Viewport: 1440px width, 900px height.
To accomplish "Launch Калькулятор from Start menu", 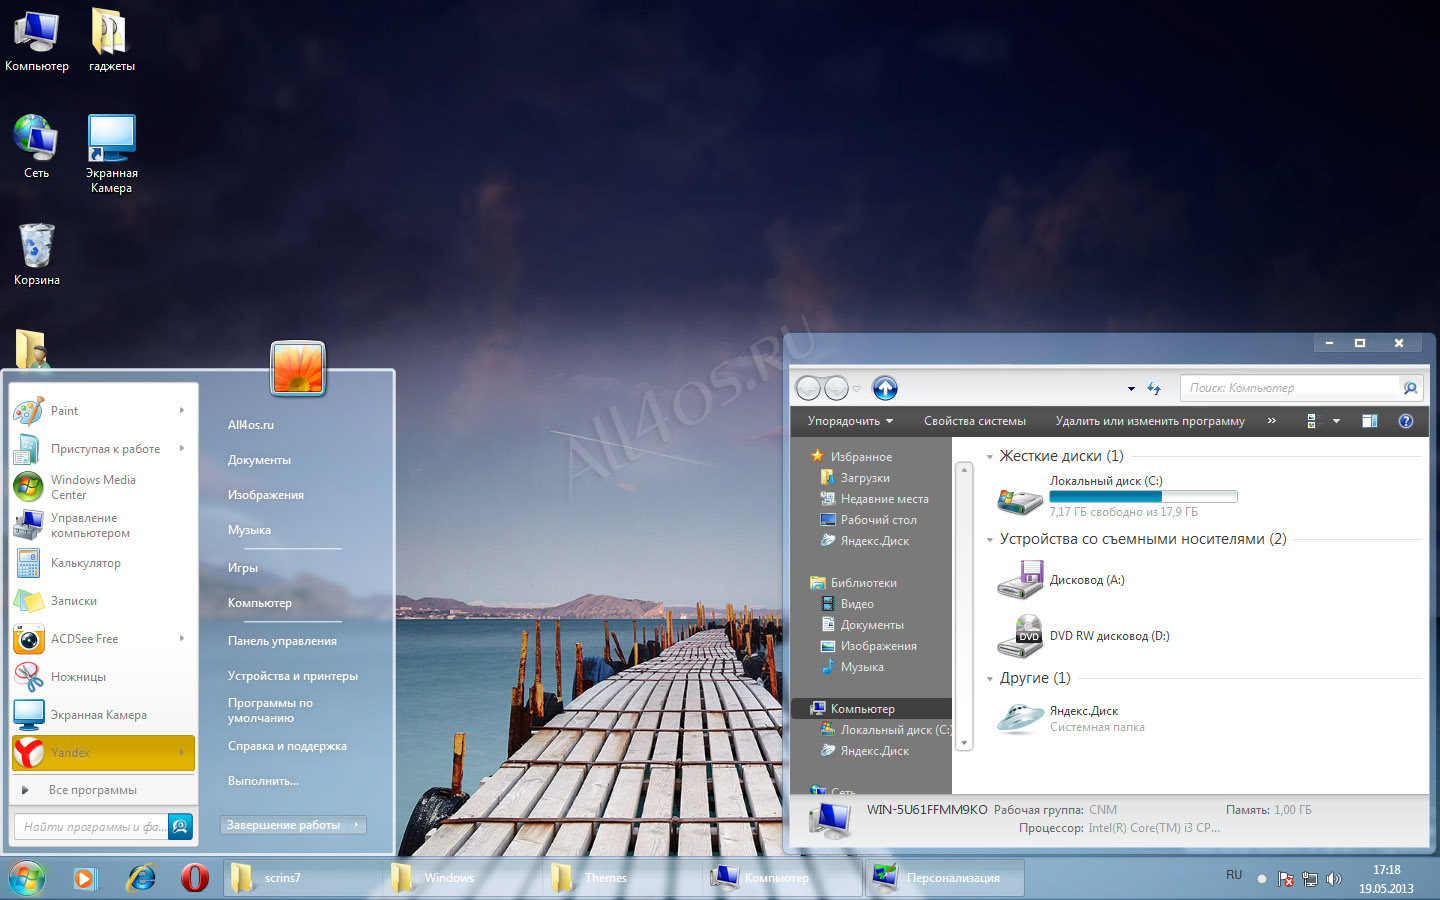I will (x=103, y=563).
